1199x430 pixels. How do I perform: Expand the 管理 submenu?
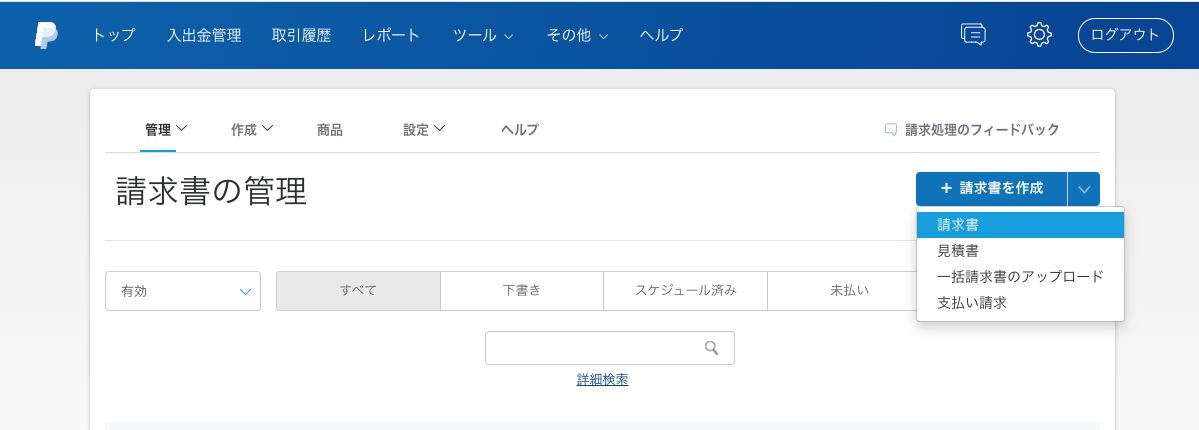tap(166, 129)
